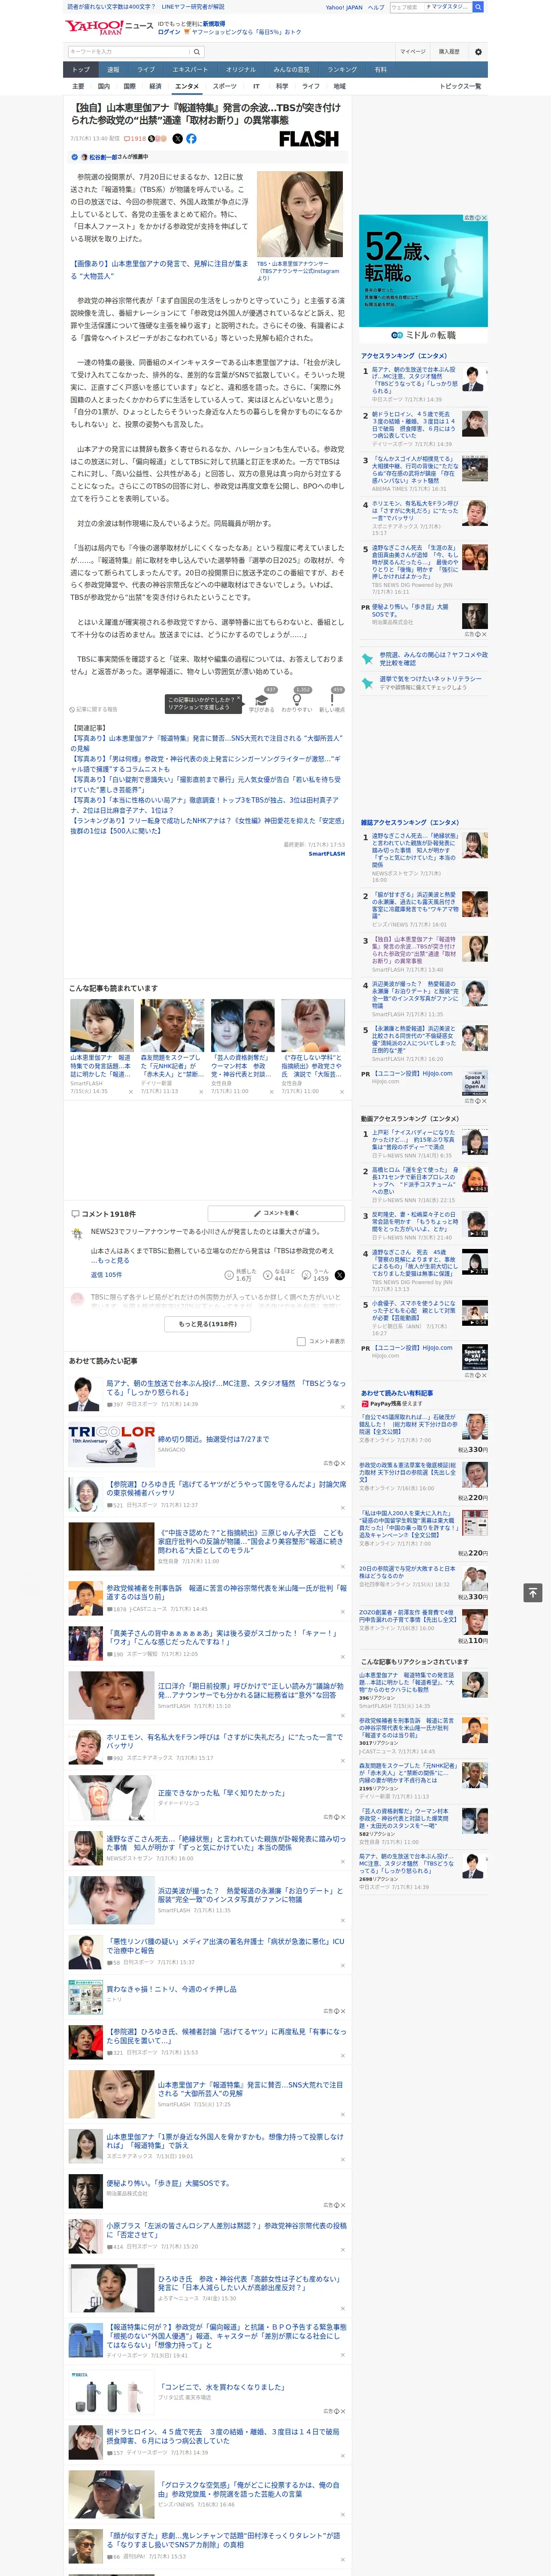
Task: Click the うーん reaction on the comment
Action: (x=306, y=1275)
